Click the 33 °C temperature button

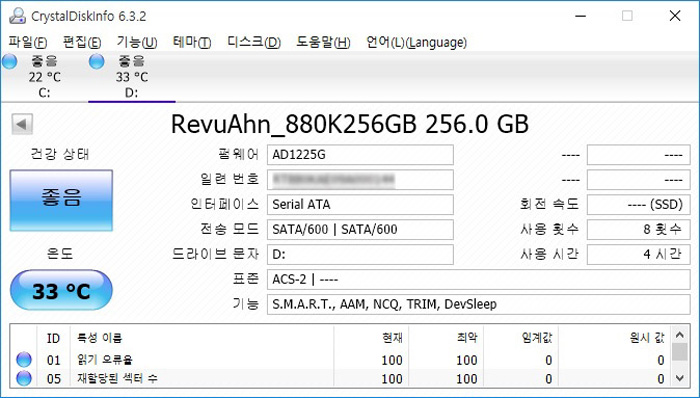61,290
